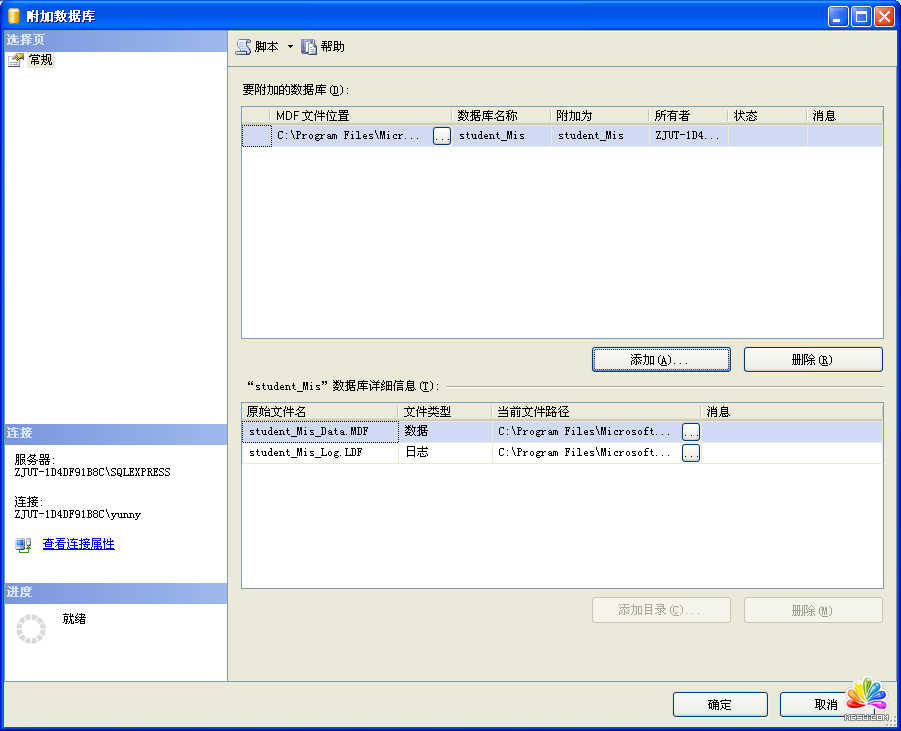Open the 脚本 dropdown arrow
901x731 pixels.
click(290, 47)
